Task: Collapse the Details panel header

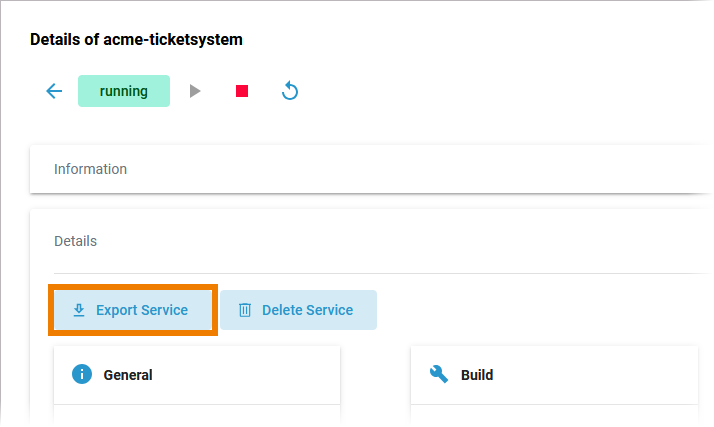Action: pyautogui.click(x=370, y=241)
